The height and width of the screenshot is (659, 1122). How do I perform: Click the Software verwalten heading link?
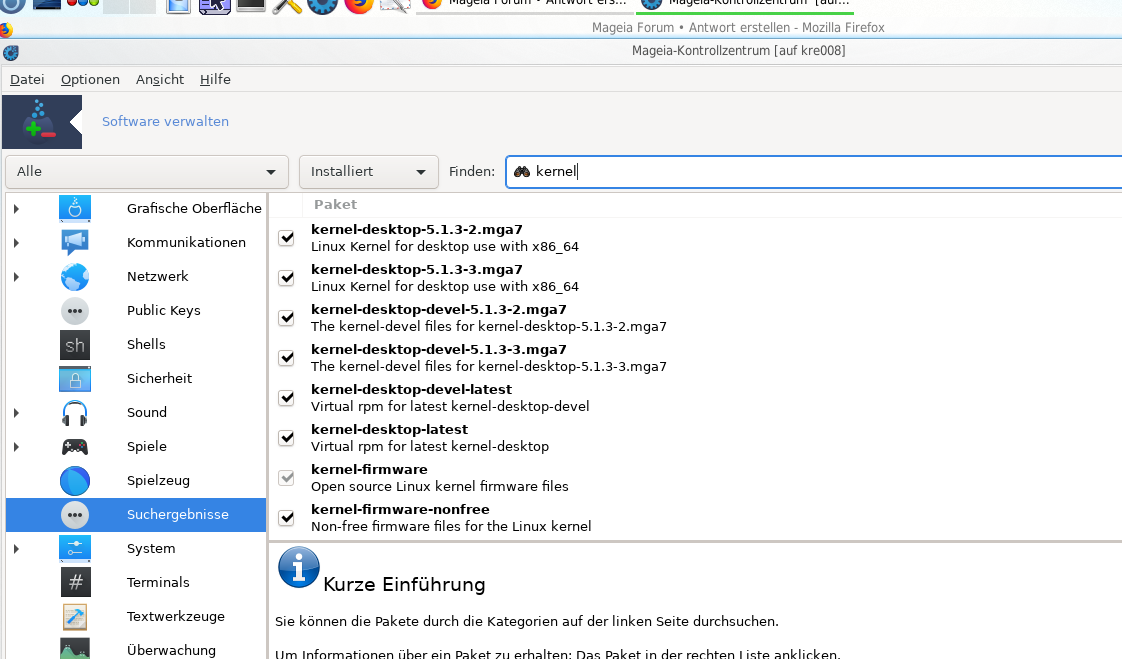point(165,122)
